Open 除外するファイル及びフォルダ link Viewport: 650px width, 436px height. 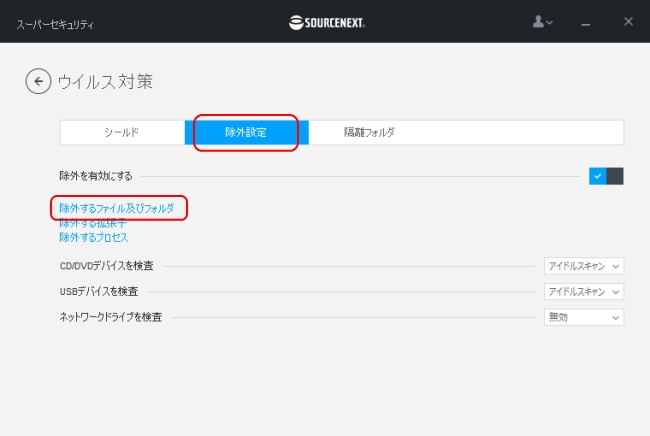[116, 208]
